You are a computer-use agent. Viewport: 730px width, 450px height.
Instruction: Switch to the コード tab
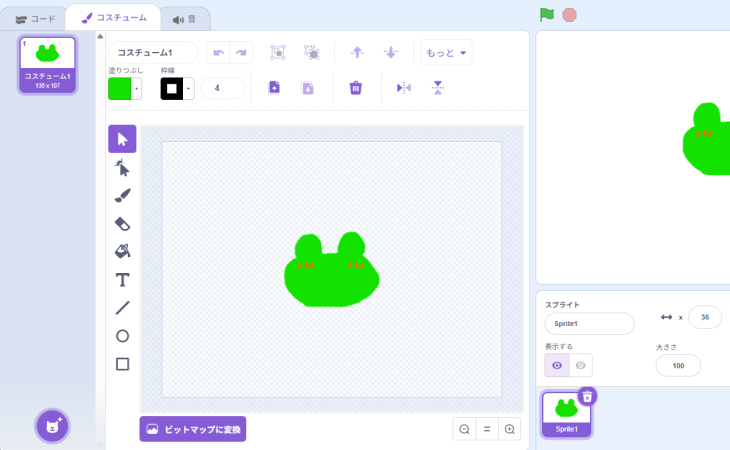[x=34, y=18]
